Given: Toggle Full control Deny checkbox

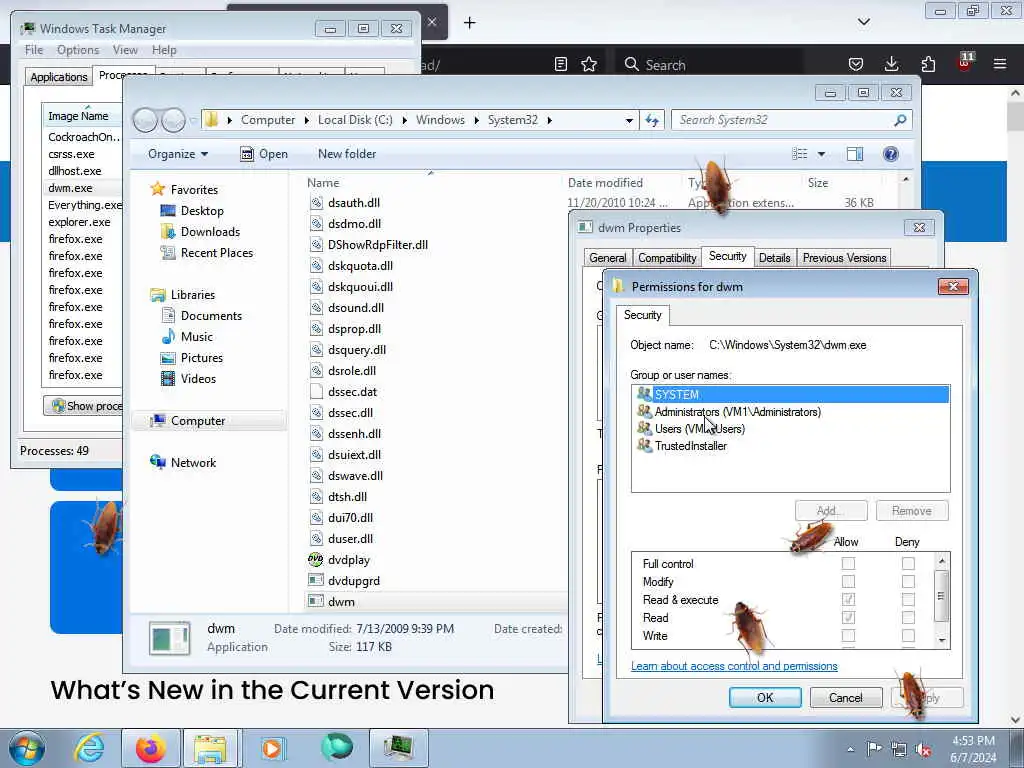Looking at the screenshot, I should click(908, 564).
